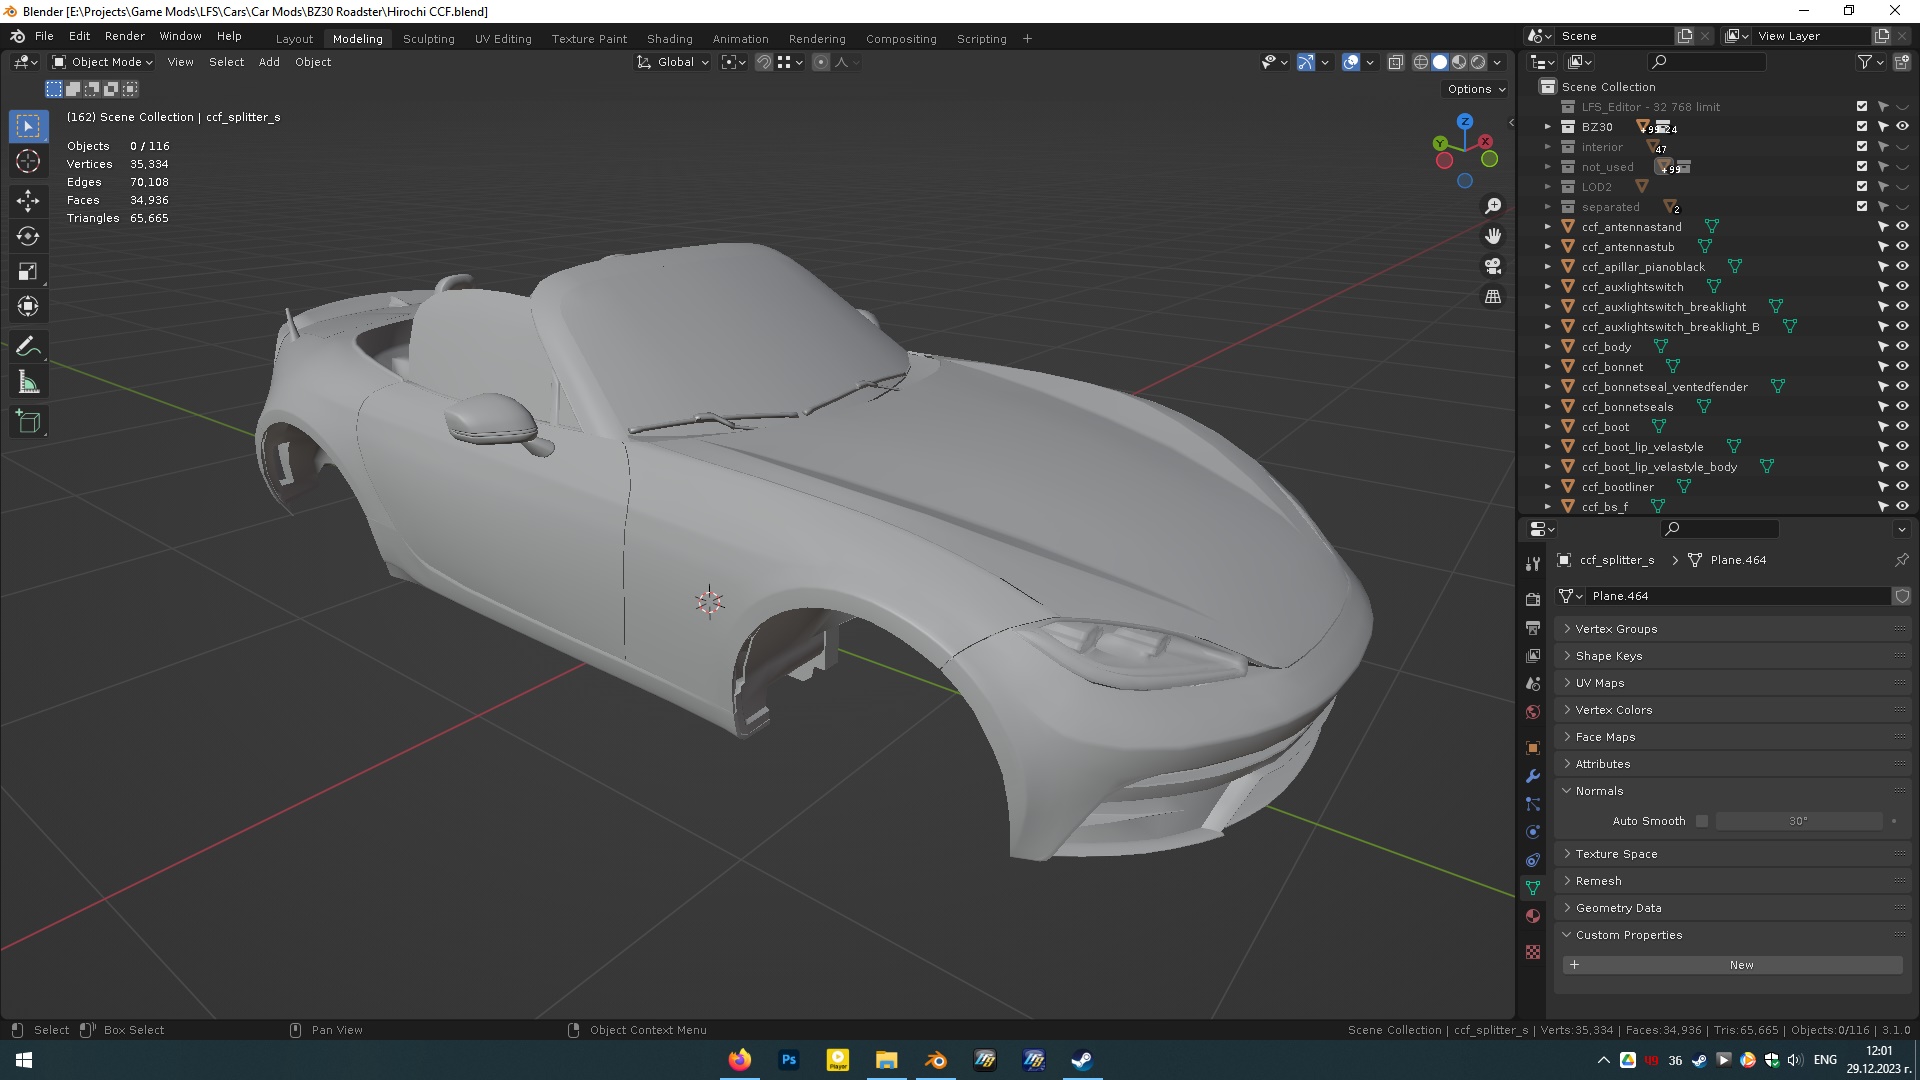The image size is (1920, 1080).
Task: Open the Modifiers wrench properties tab
Action: tap(1533, 776)
